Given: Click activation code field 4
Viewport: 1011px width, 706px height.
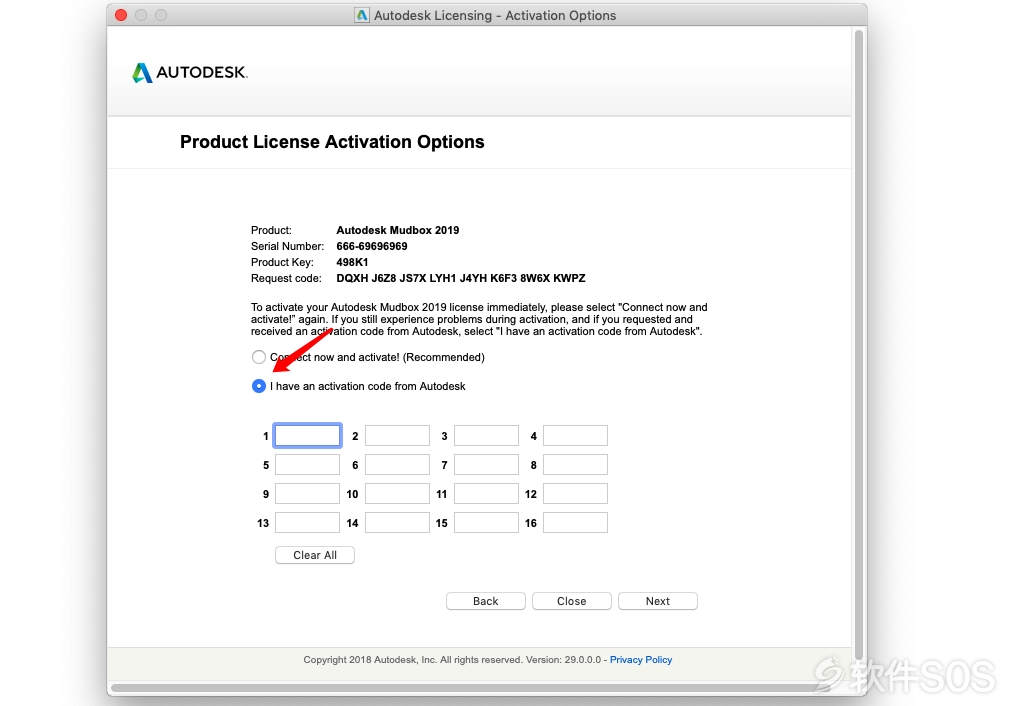Looking at the screenshot, I should pyautogui.click(x=575, y=436).
